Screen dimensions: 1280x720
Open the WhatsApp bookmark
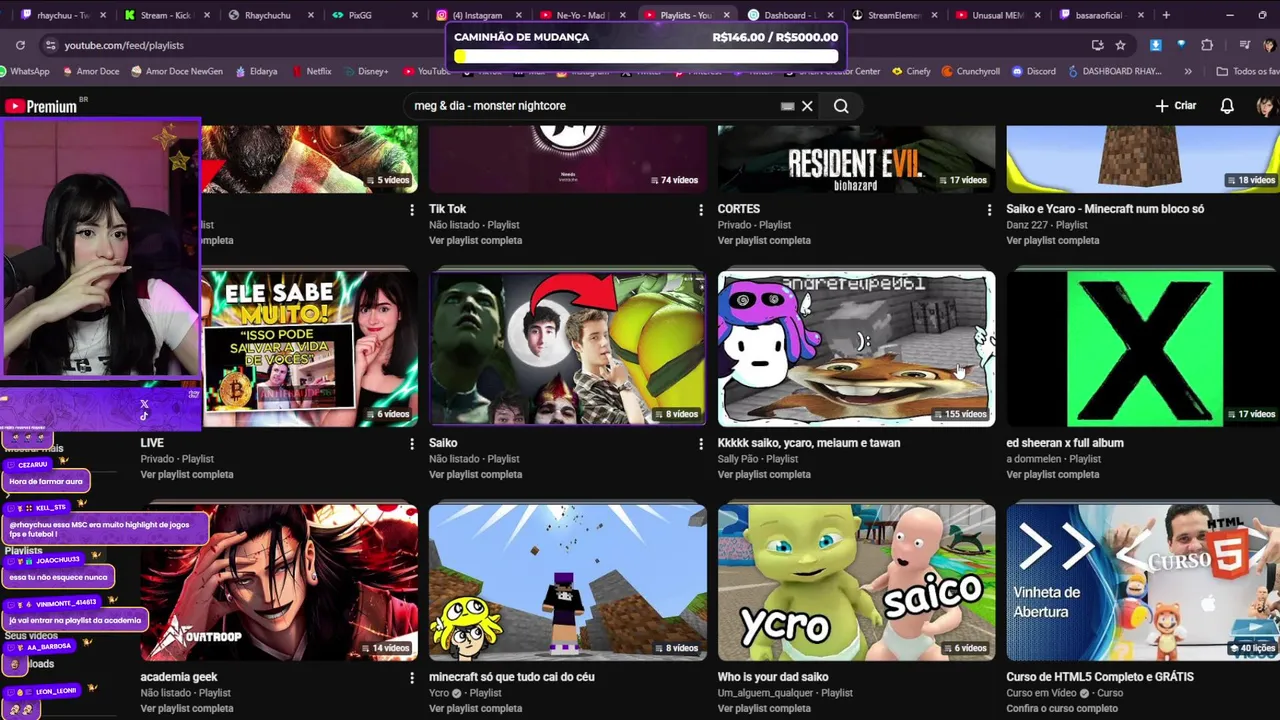pyautogui.click(x=26, y=72)
